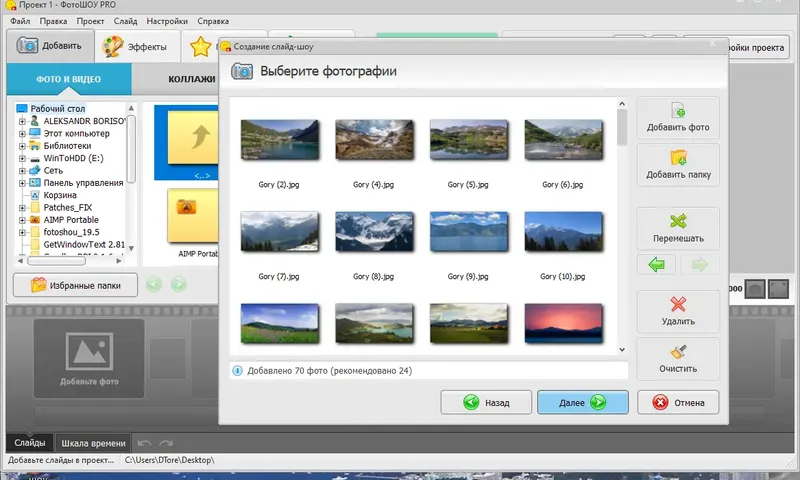The height and width of the screenshot is (480, 800).
Task: Proceed with the Далее button
Action: (x=583, y=402)
